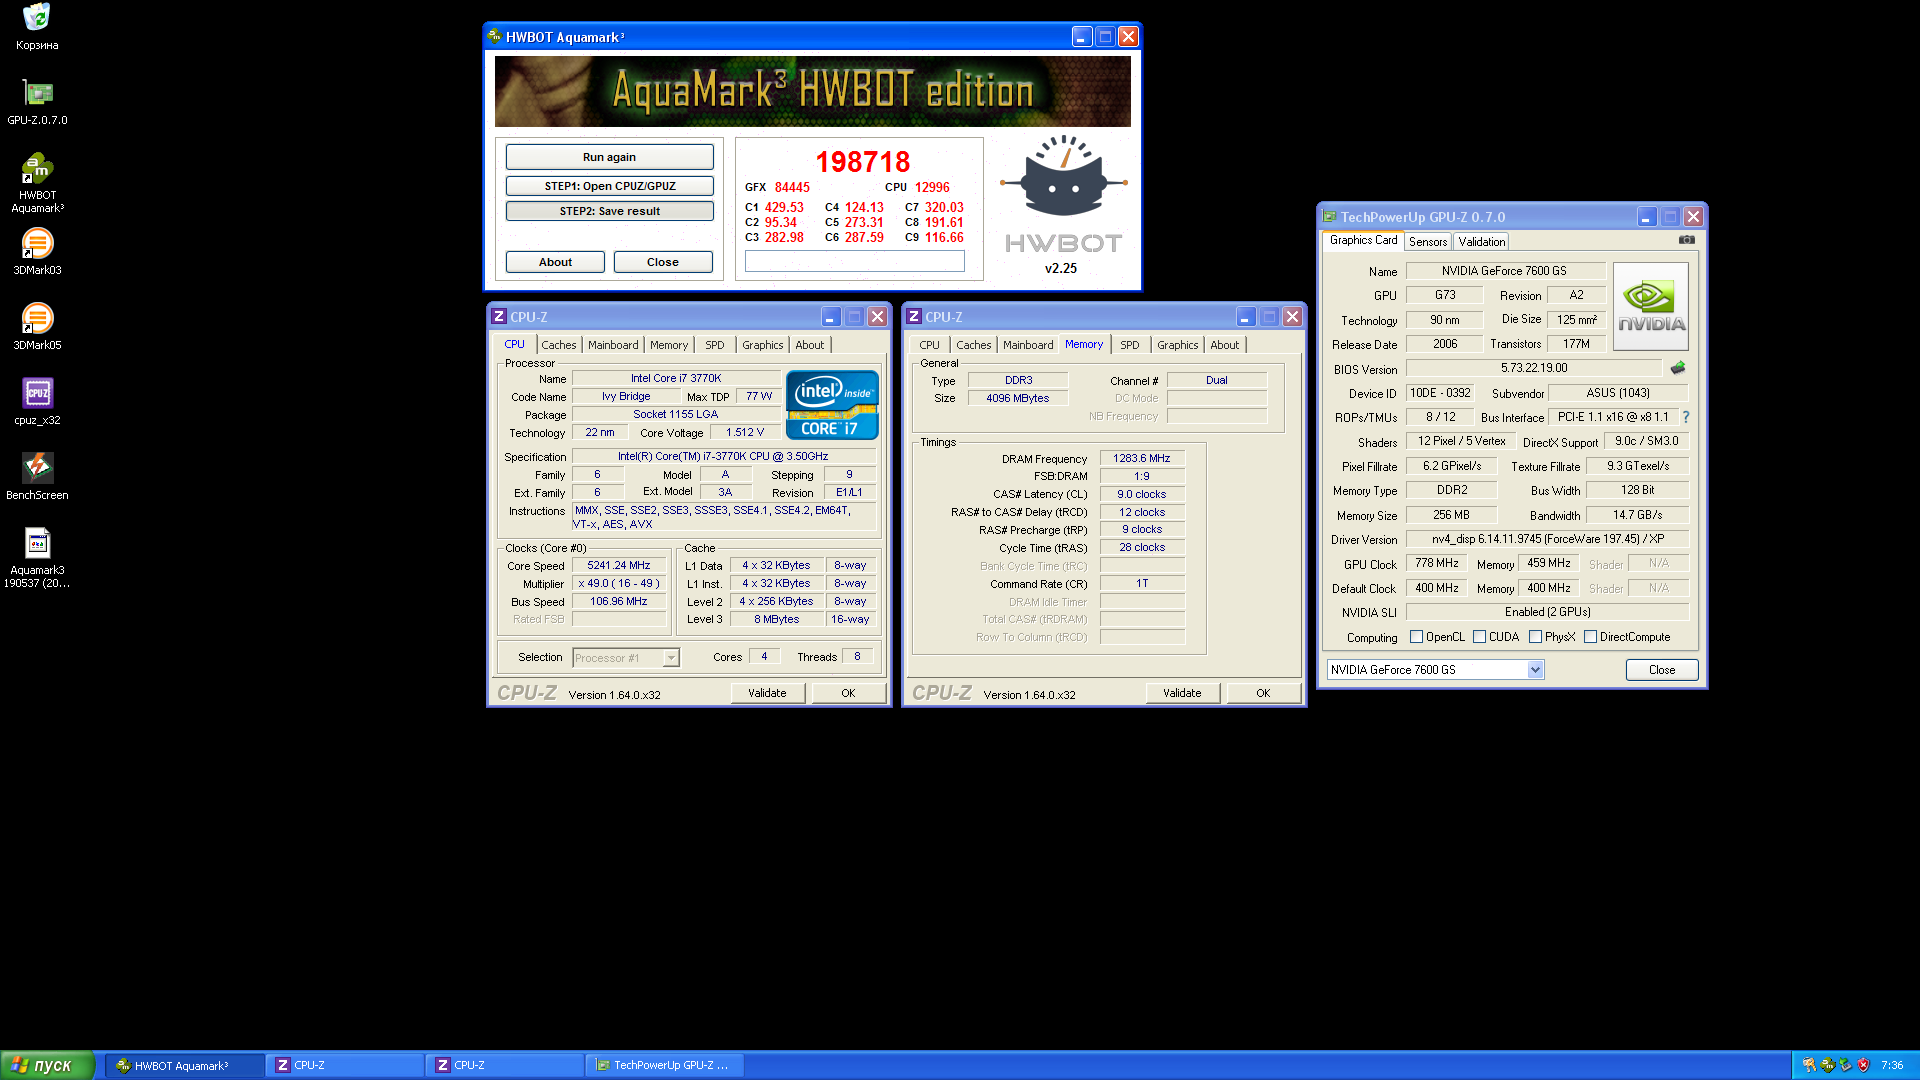
Task: Click the taskbar clock 7:36
Action: pyautogui.click(x=1892, y=1065)
